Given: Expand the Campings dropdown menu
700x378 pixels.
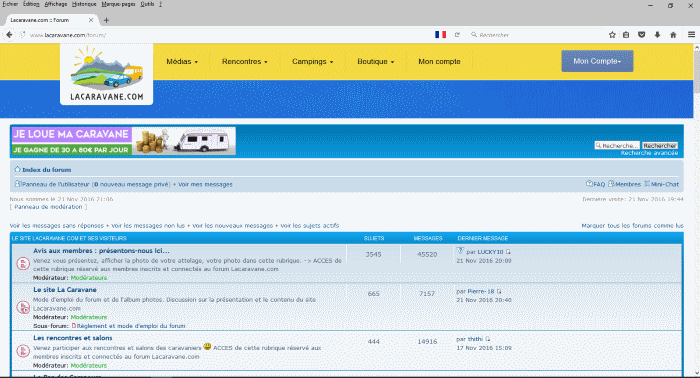Looking at the screenshot, I should (x=312, y=62).
